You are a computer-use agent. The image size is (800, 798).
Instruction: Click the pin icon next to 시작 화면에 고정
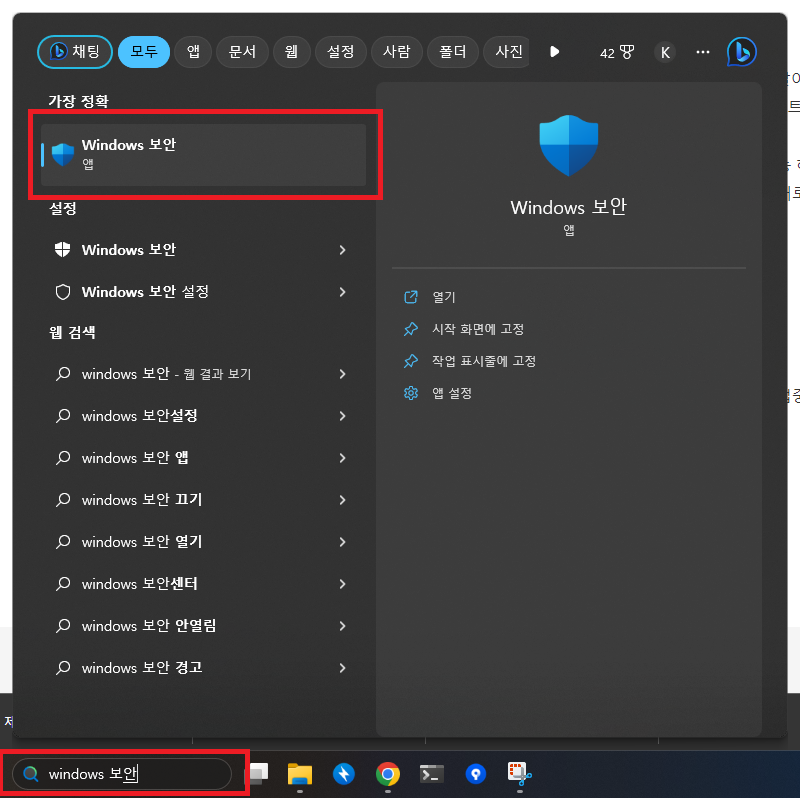411,329
